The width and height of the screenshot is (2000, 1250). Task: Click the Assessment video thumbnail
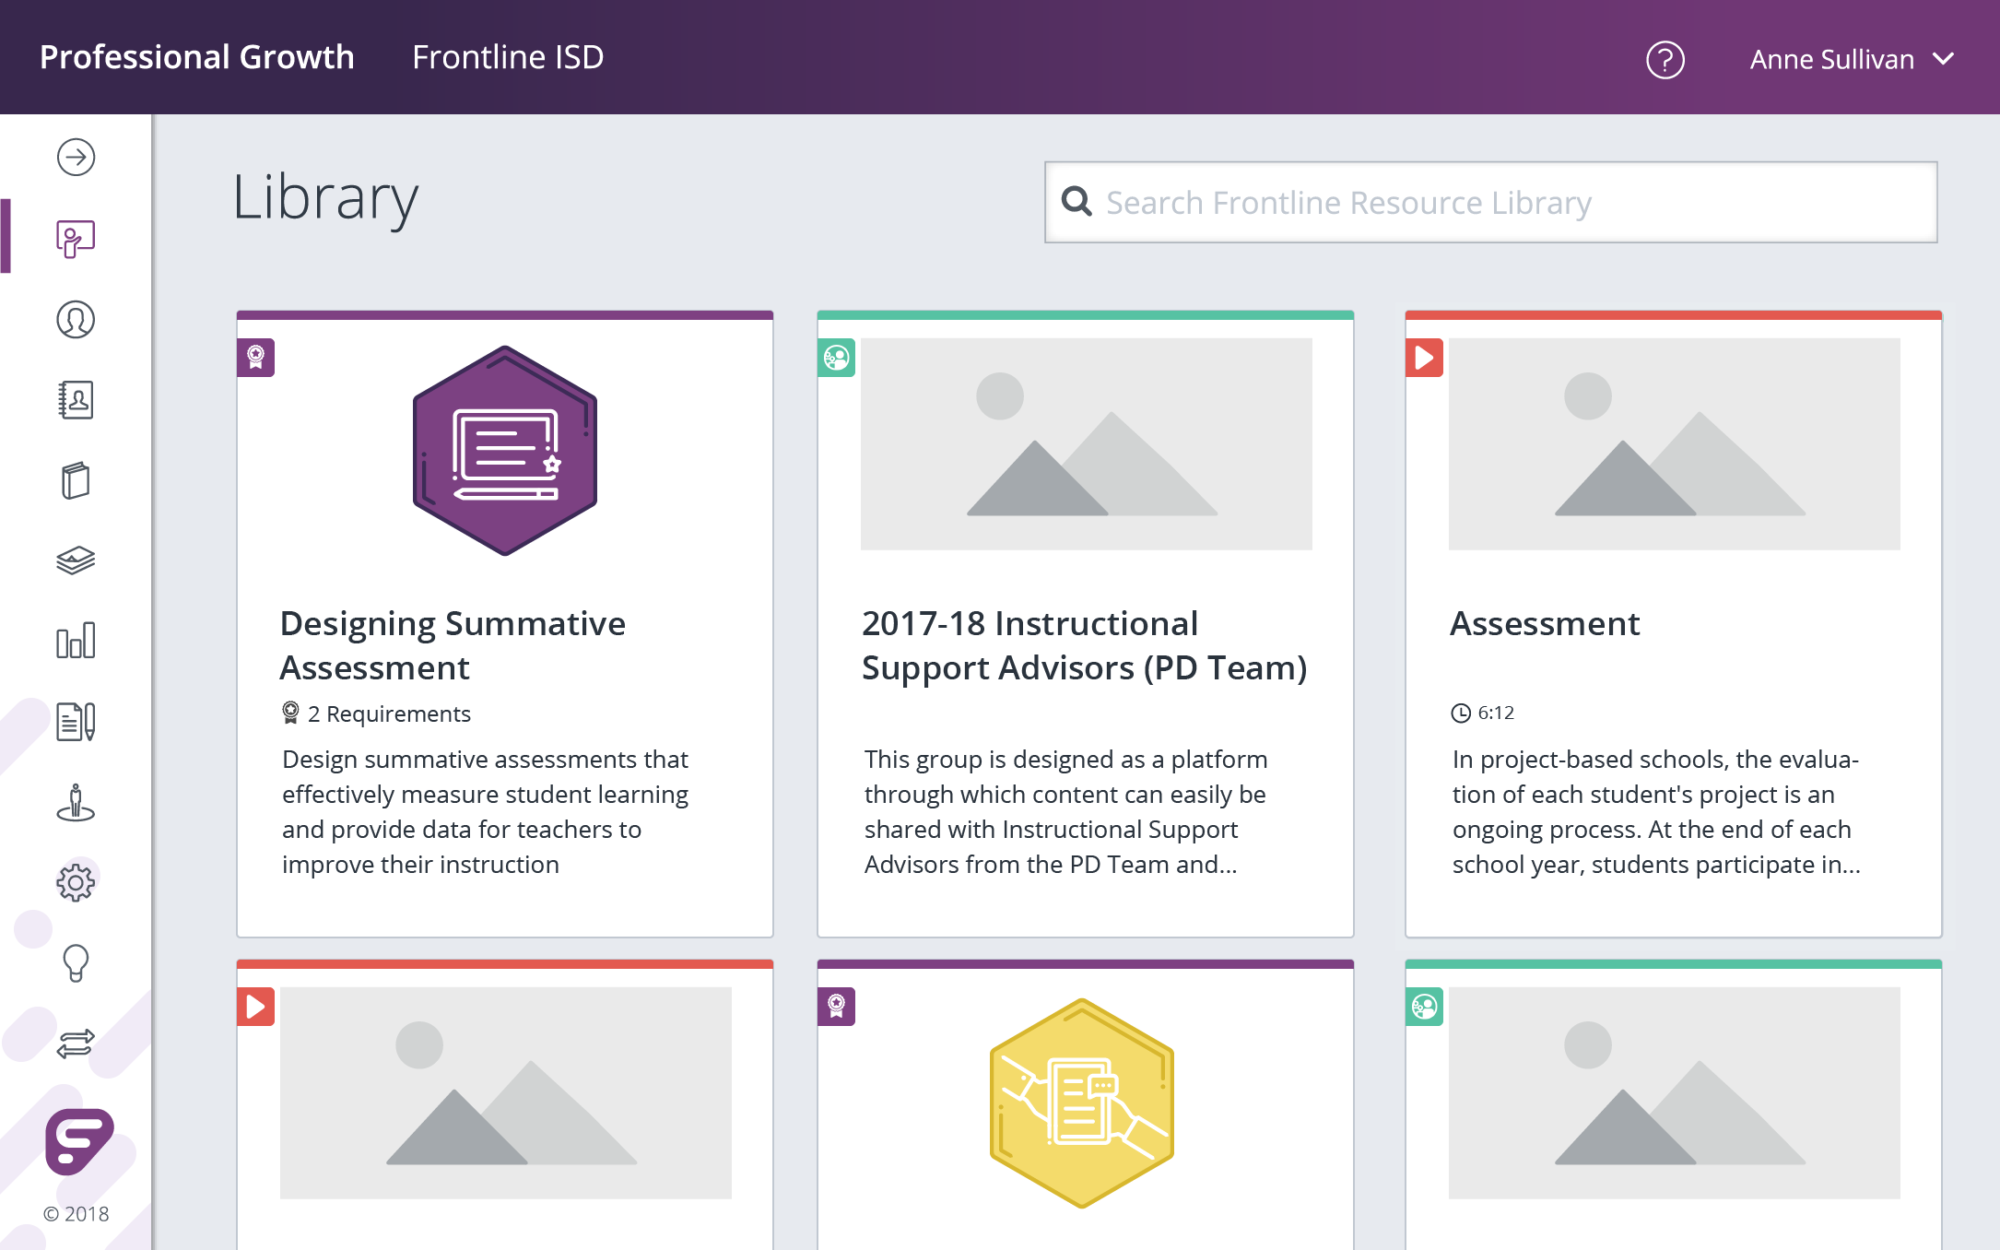[1673, 444]
